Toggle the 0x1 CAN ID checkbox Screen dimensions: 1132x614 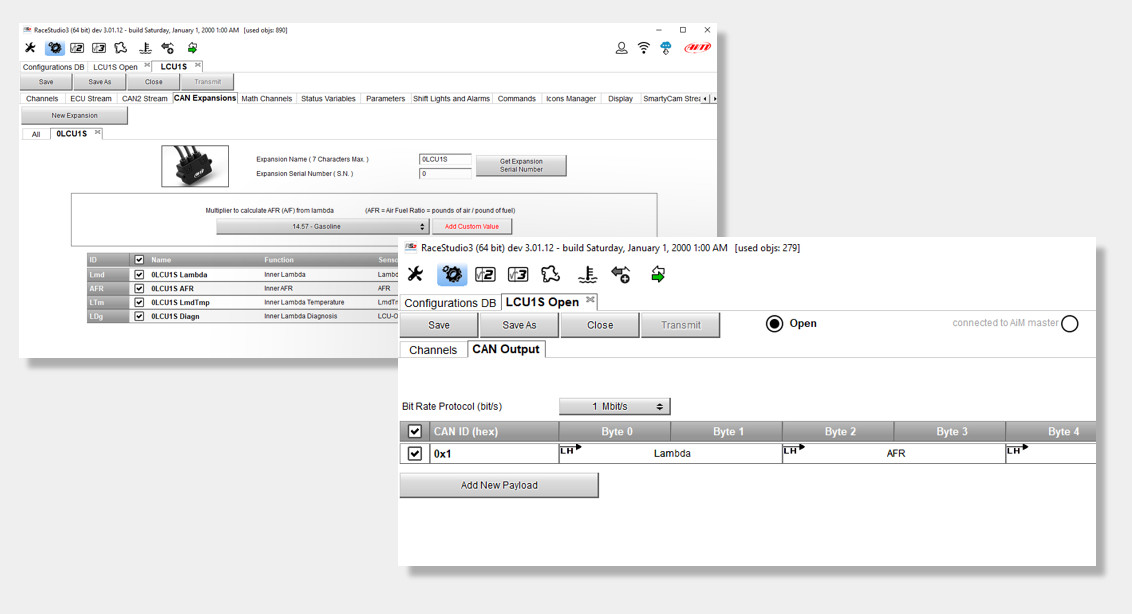coord(415,454)
